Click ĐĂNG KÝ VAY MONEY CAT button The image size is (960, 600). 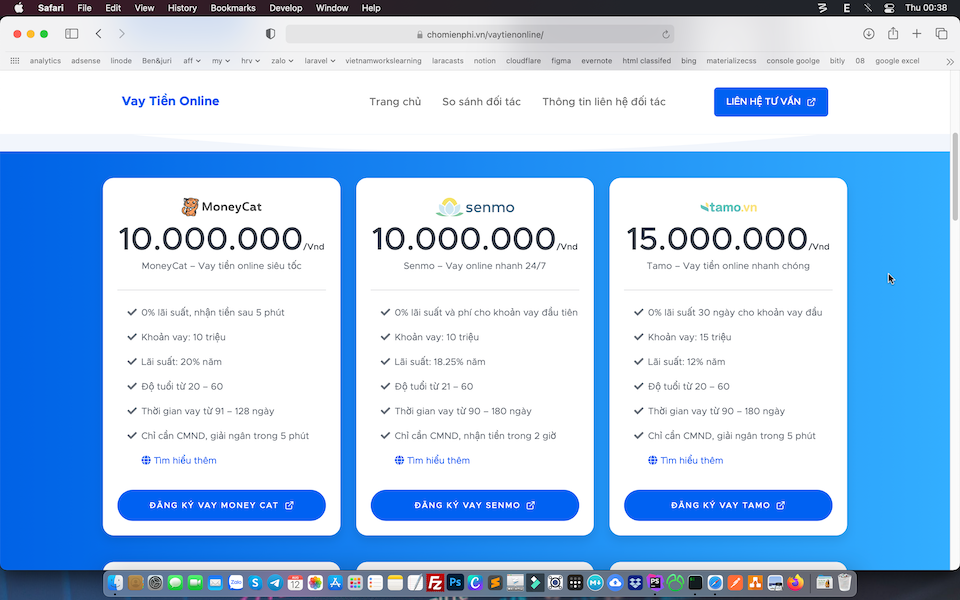click(x=222, y=505)
